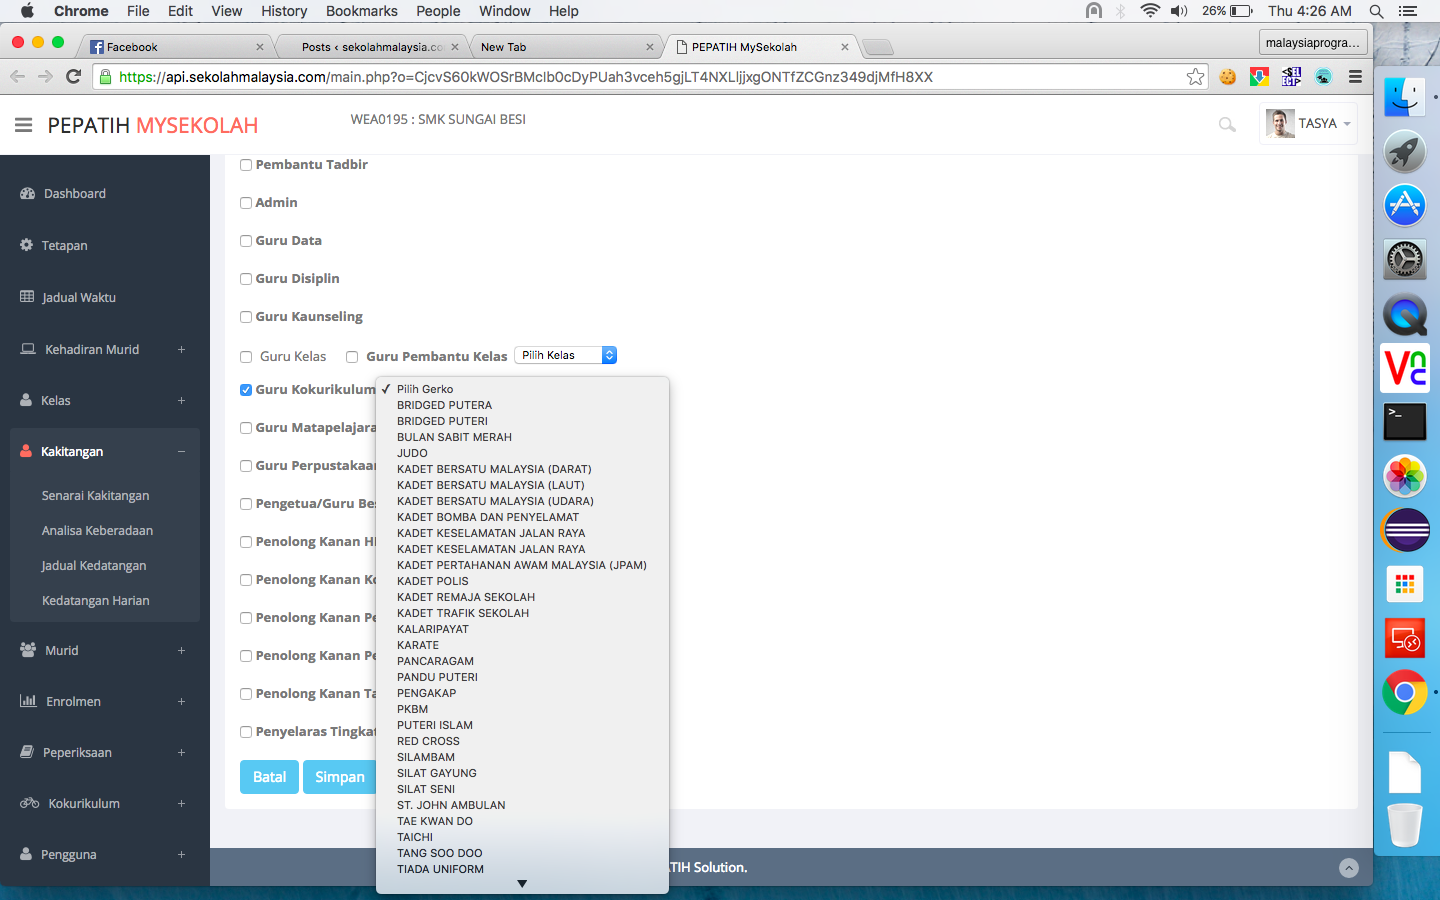The height and width of the screenshot is (900, 1440).
Task: Open the search magnifier in header
Action: (1227, 125)
